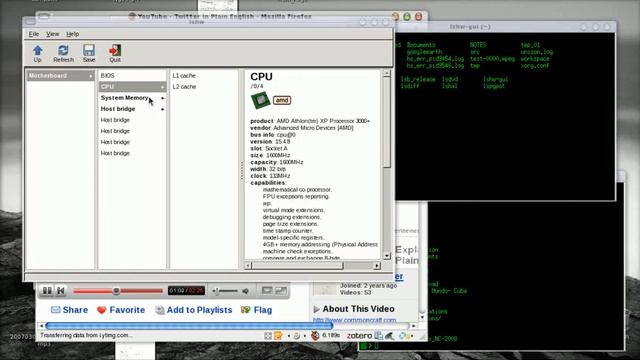Click the details pane scroll down arrow
This screenshot has height=360, width=640.
point(387,256)
